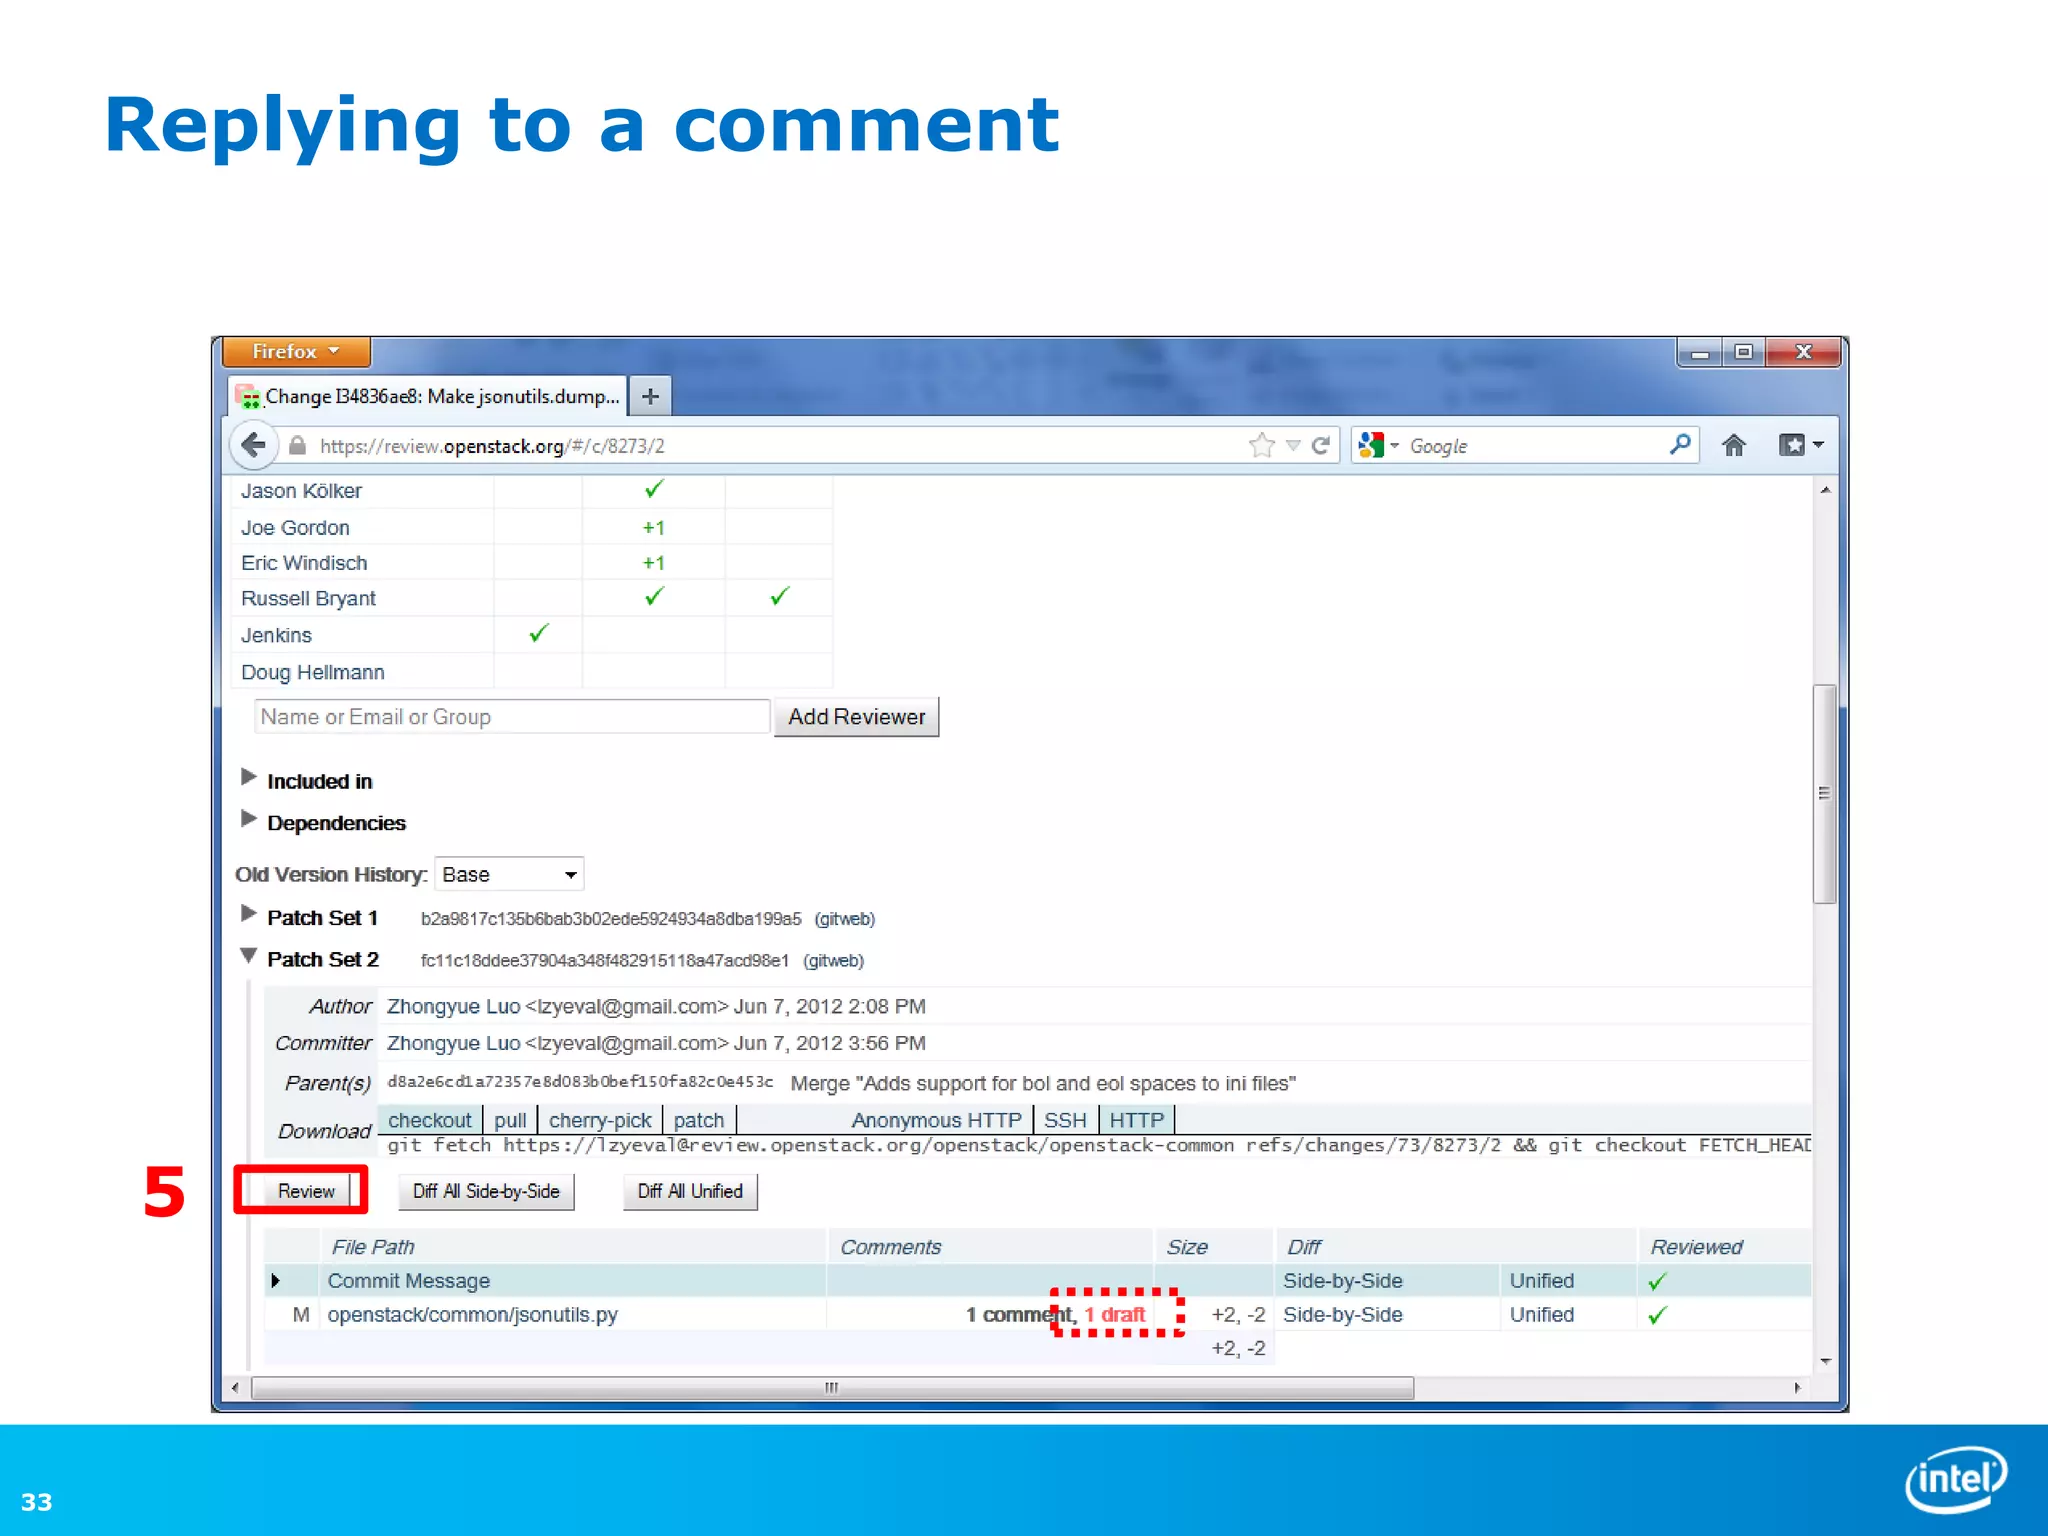Select the cherry-pick download tab
The width and height of the screenshot is (2048, 1536).
pyautogui.click(x=599, y=1120)
